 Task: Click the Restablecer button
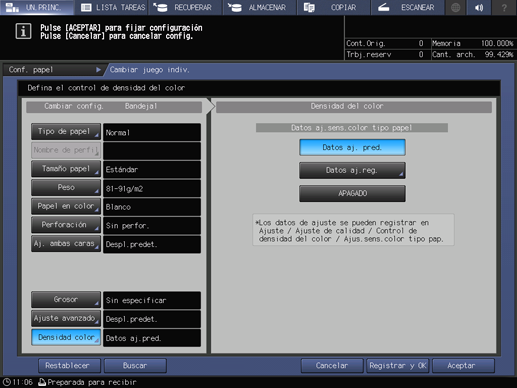(x=69, y=366)
